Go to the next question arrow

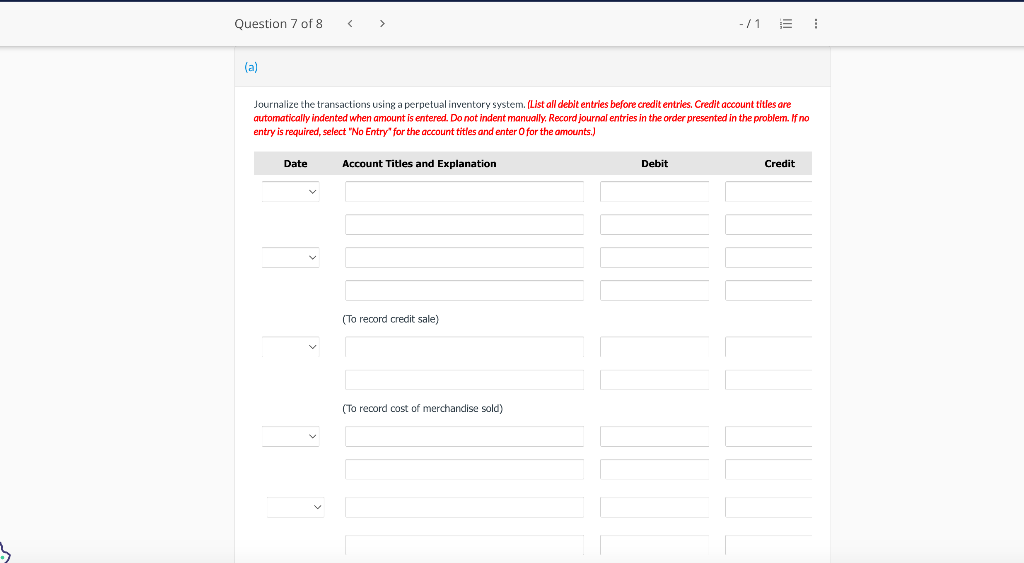[x=382, y=24]
